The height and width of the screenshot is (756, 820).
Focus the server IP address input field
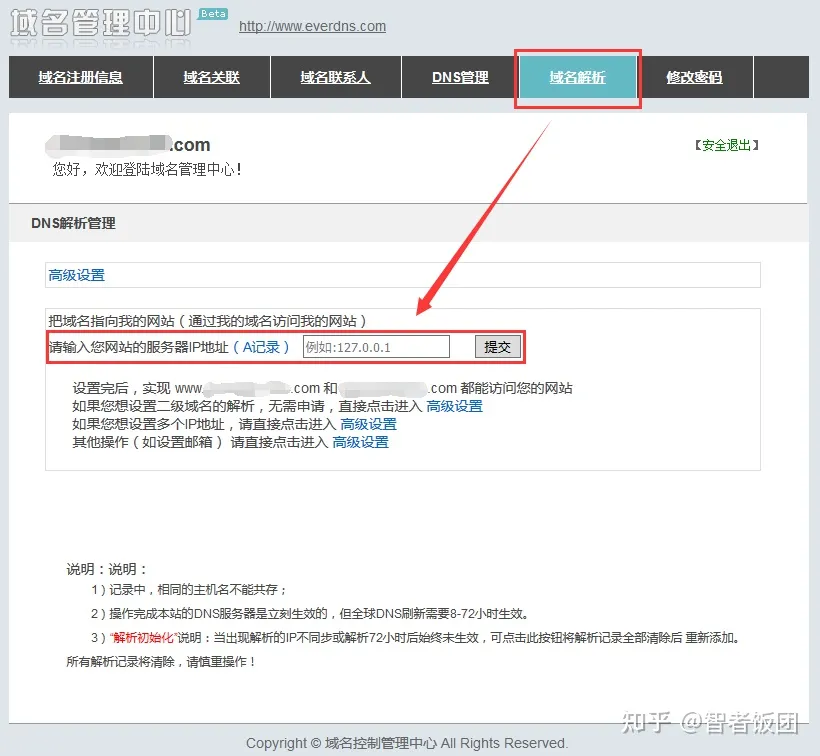(375, 347)
